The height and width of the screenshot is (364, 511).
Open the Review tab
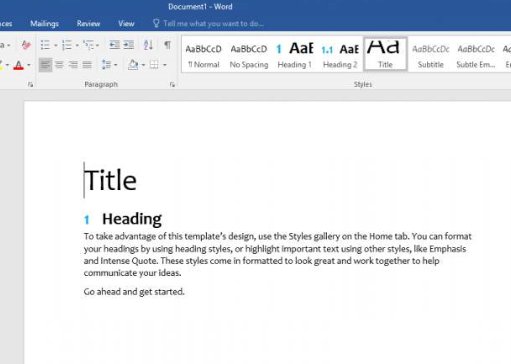(88, 24)
